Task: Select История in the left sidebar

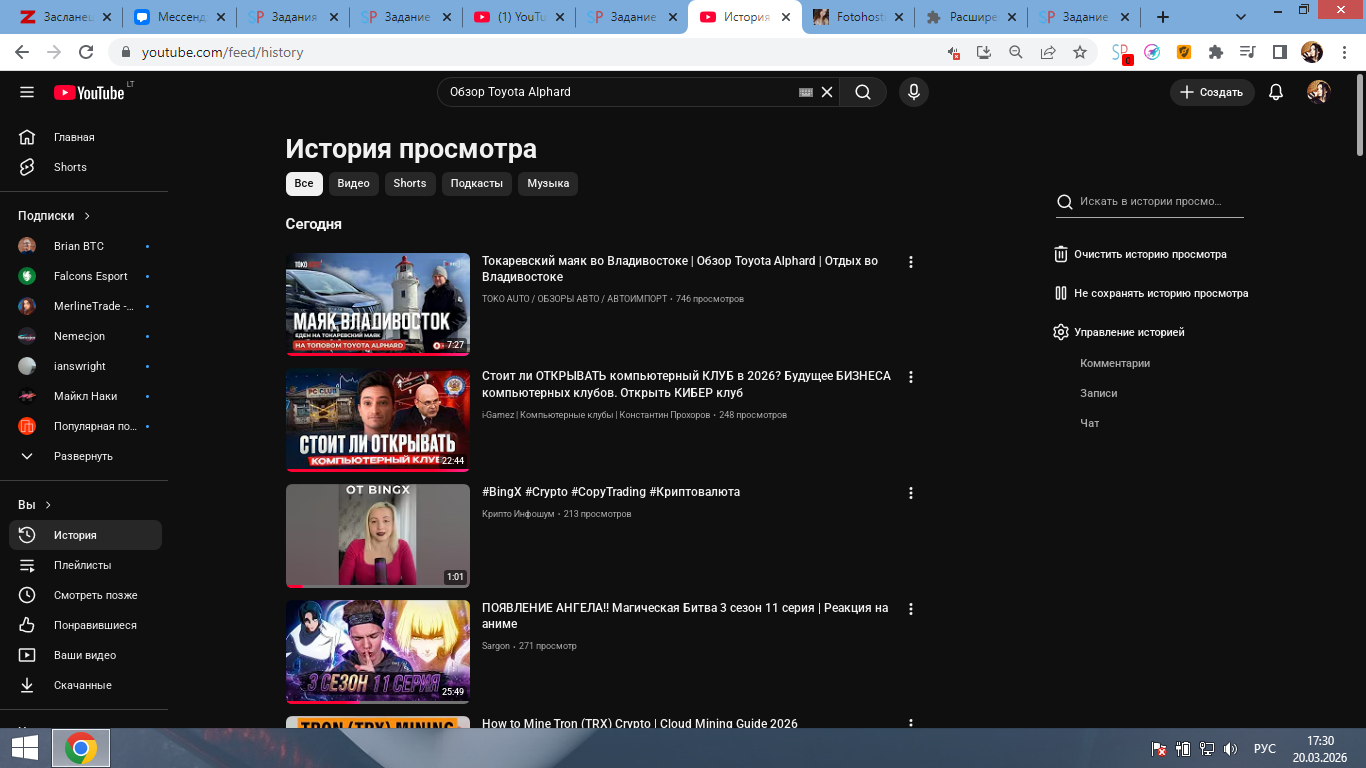Action: [85, 535]
